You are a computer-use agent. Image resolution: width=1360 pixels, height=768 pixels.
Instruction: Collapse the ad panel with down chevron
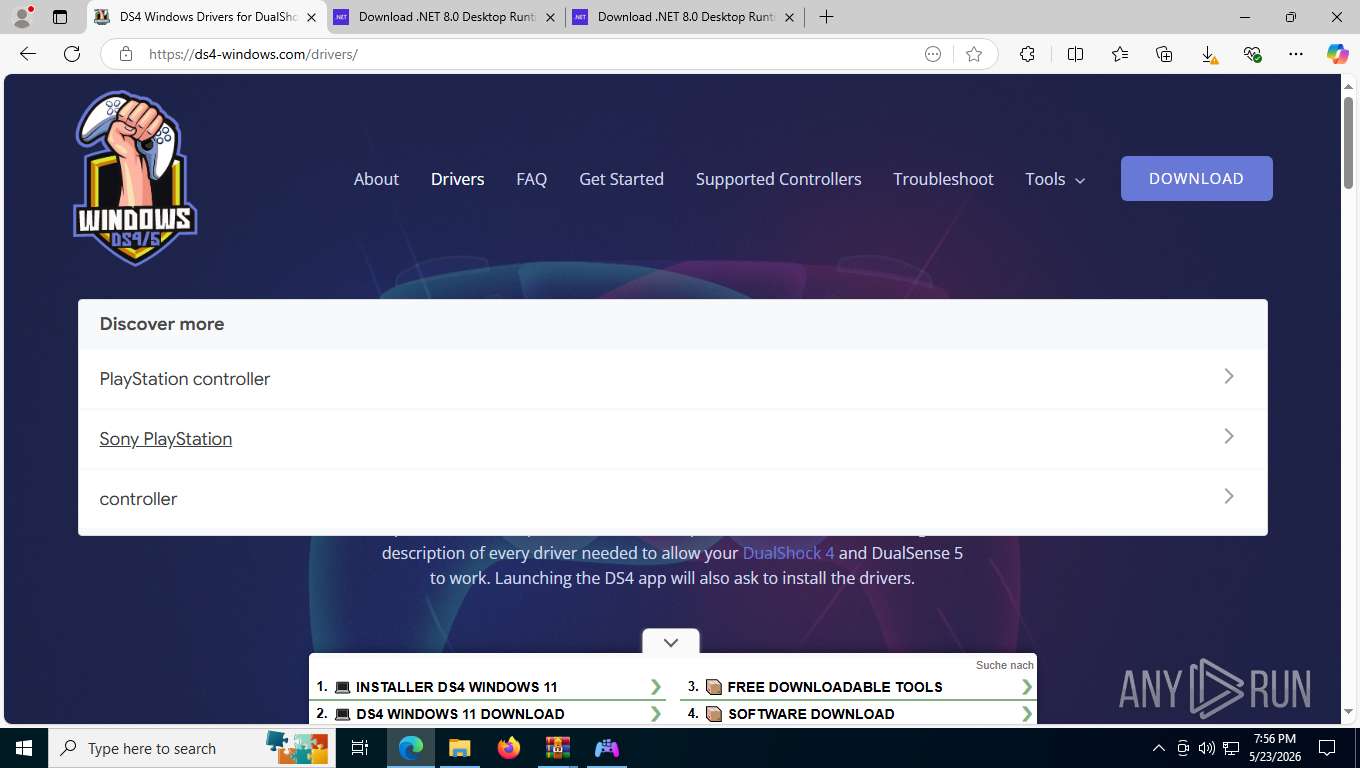click(x=671, y=642)
